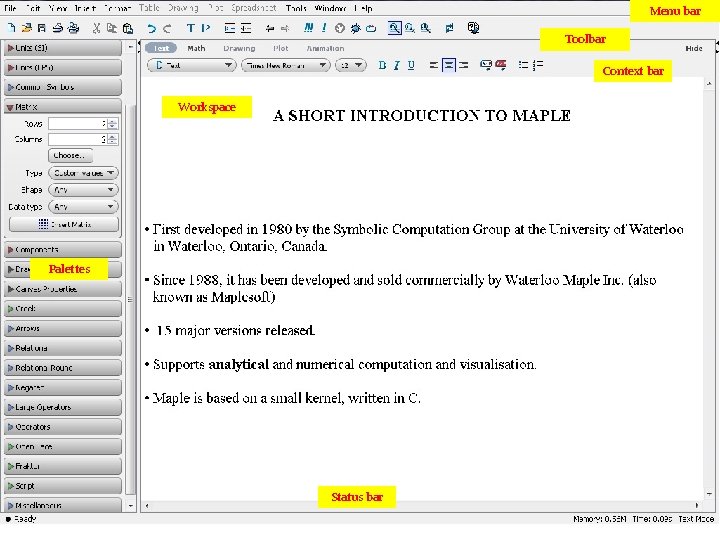Toggle Underline formatting

411,65
